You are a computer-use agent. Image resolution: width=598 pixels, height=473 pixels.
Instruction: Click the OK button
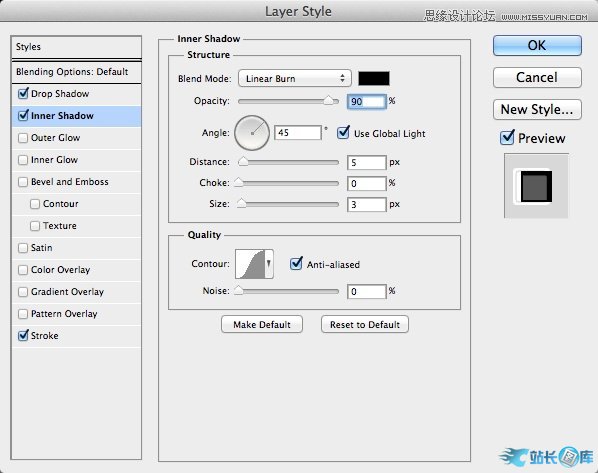537,45
